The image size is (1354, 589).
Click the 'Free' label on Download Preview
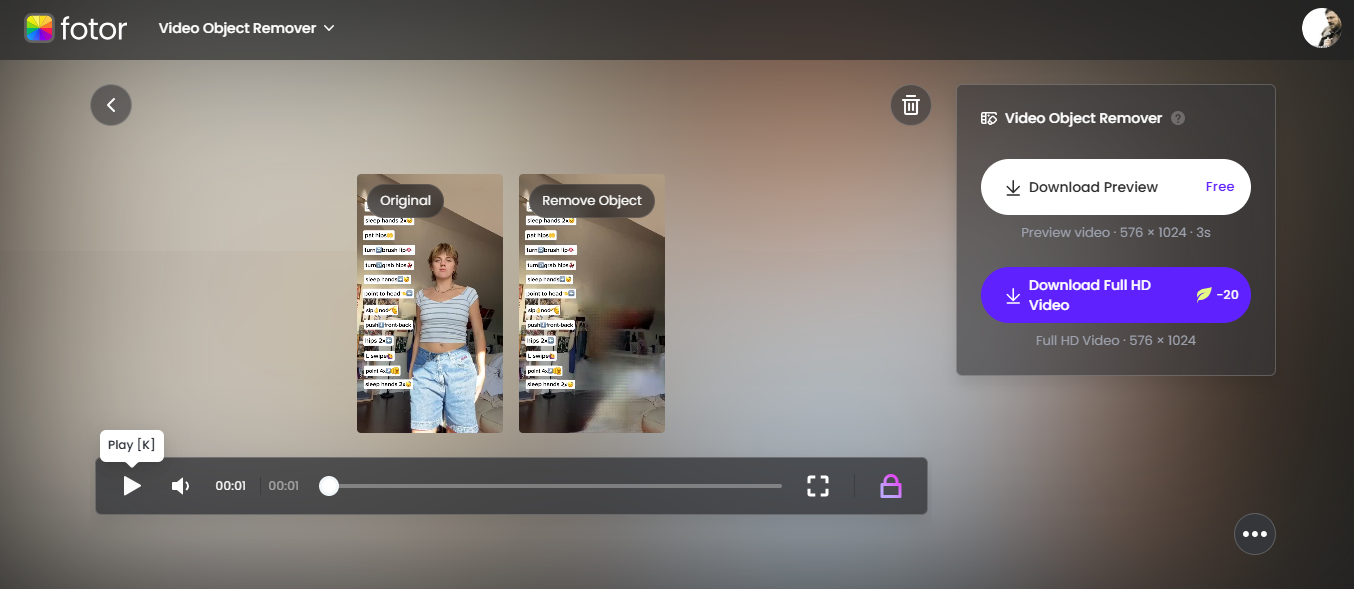1220,187
